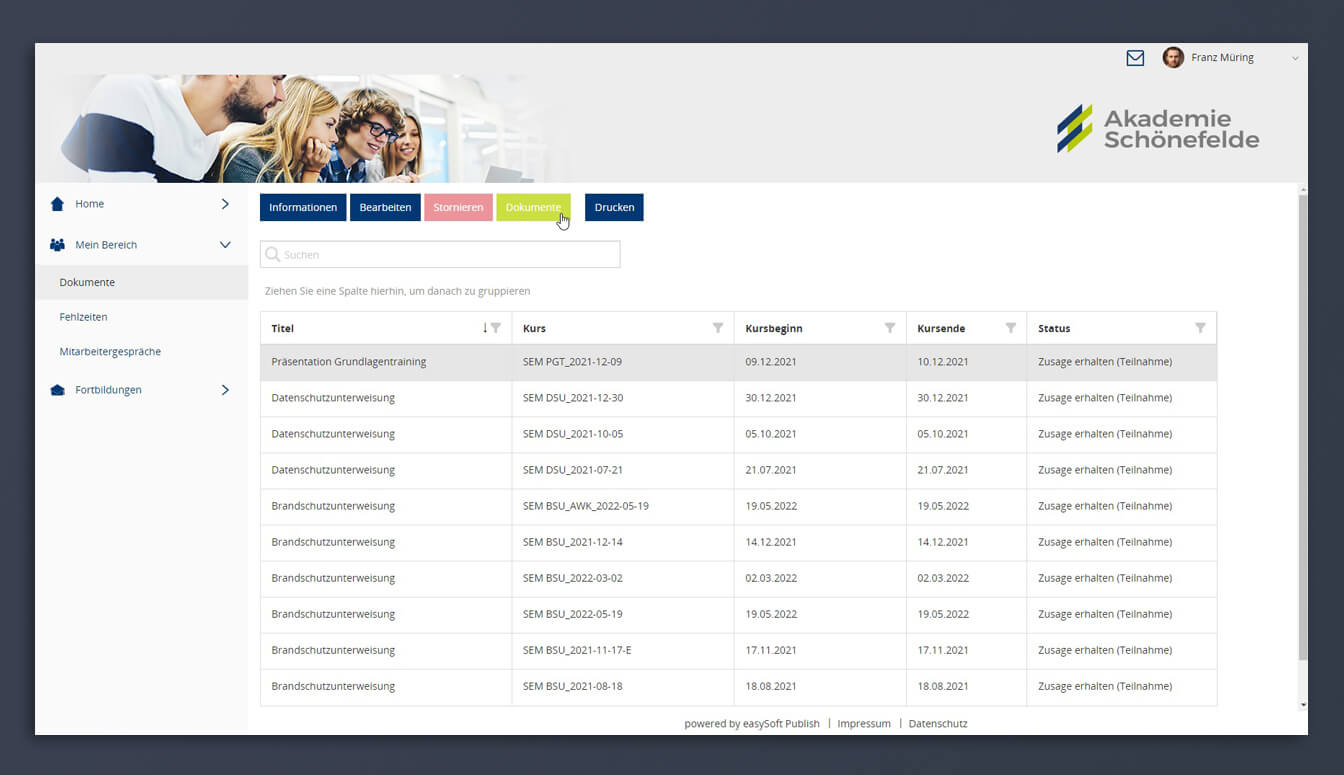Click the Drucken button

pyautogui.click(x=614, y=207)
